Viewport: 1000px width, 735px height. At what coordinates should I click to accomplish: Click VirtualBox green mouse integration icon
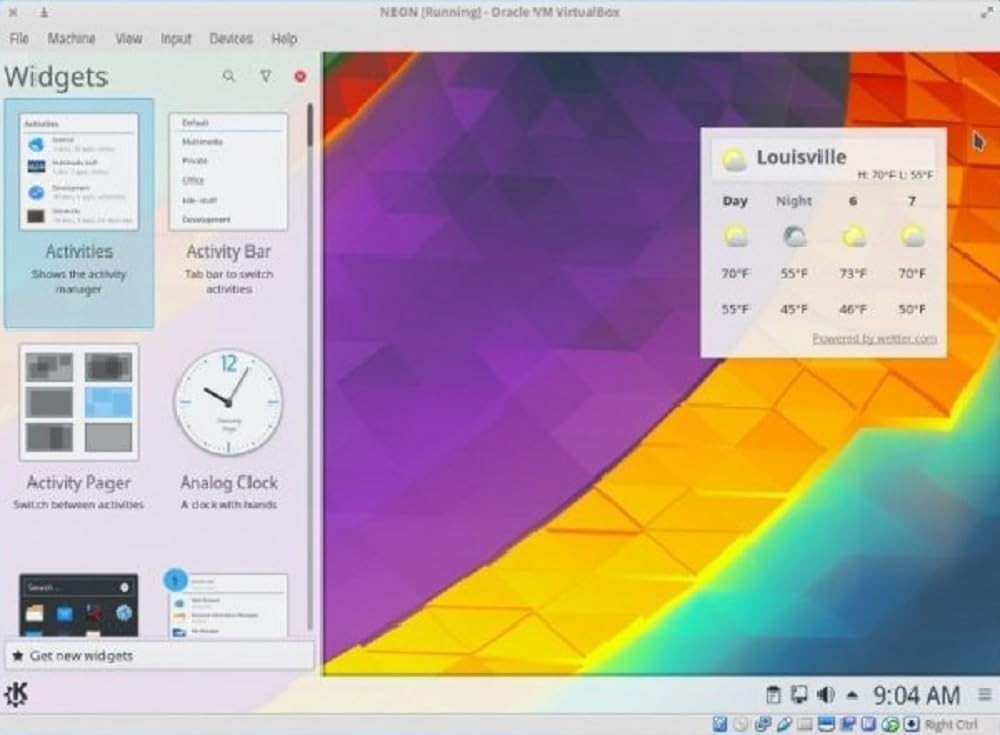click(891, 724)
